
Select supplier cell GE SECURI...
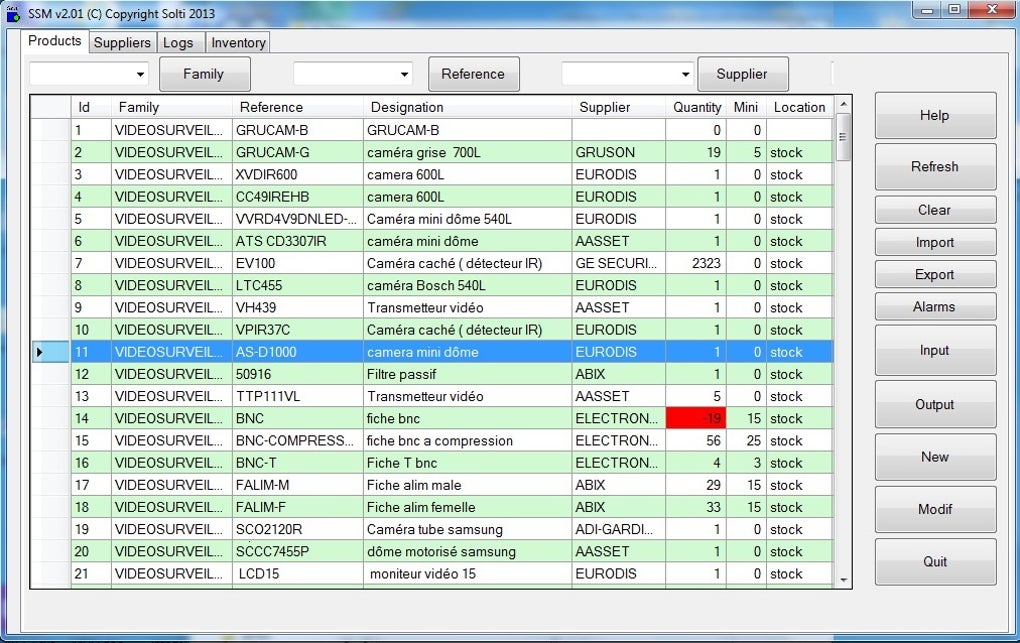[x=619, y=263]
